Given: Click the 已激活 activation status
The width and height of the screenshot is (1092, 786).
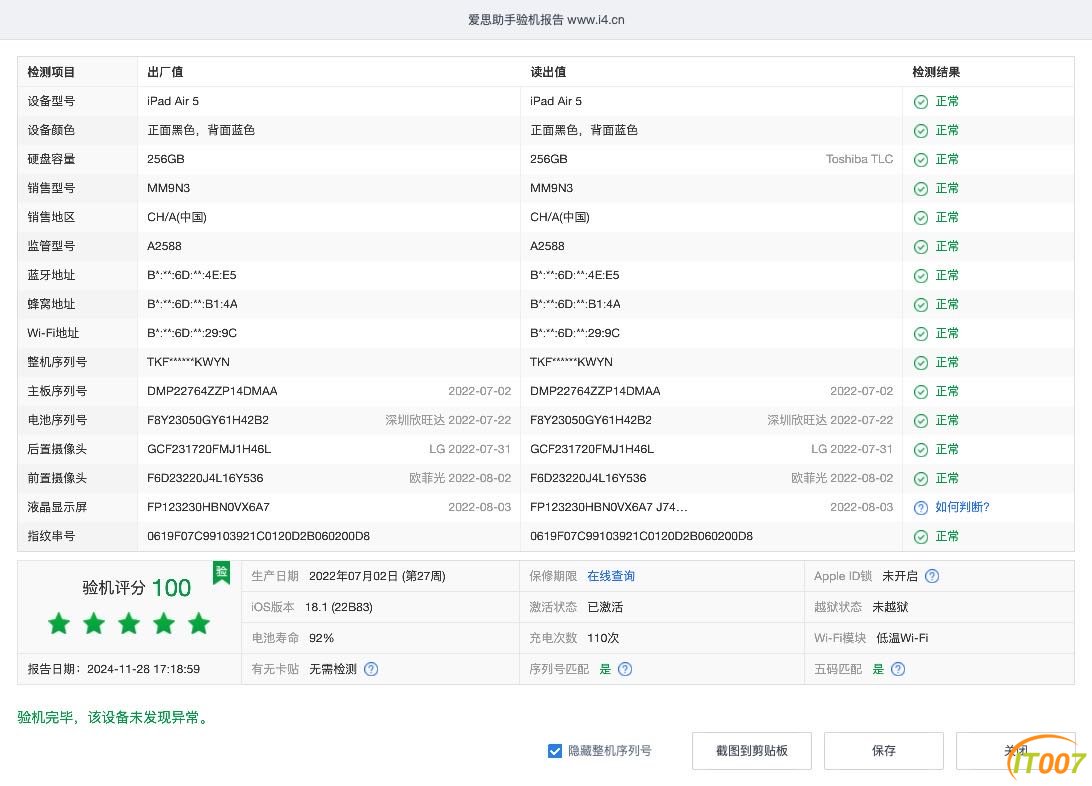Looking at the screenshot, I should 605,607.
